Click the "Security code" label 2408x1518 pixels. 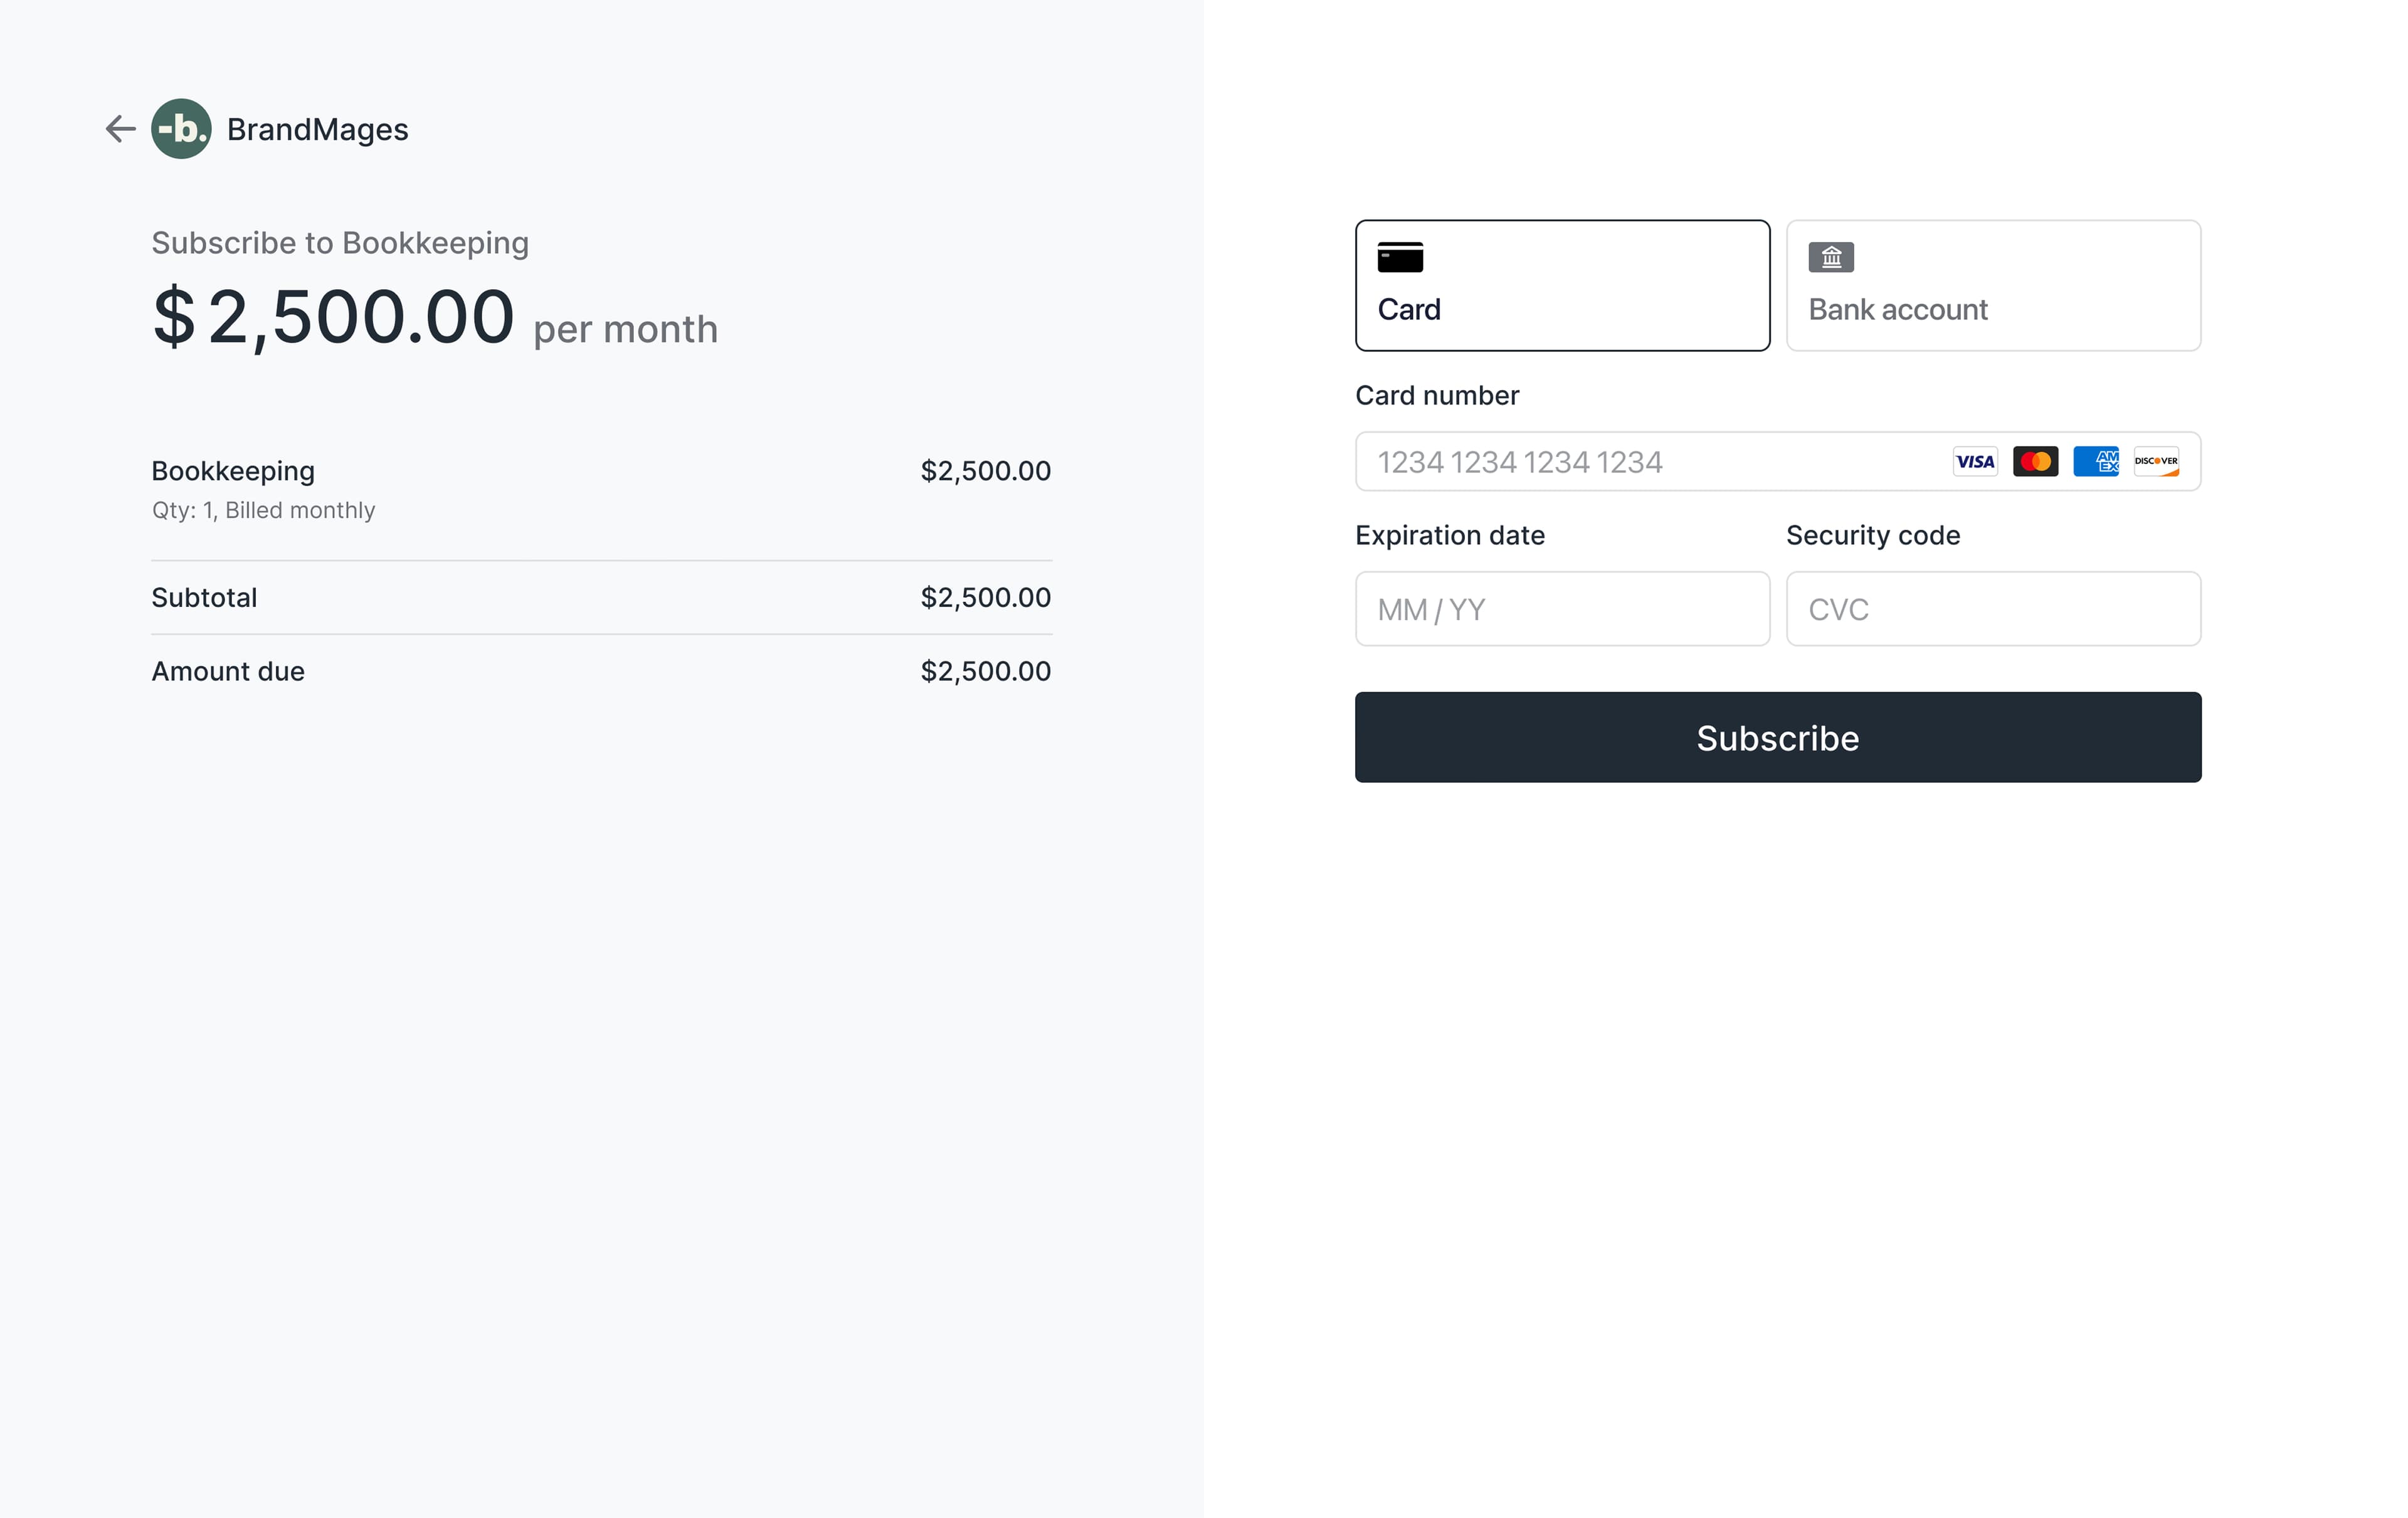click(1873, 536)
